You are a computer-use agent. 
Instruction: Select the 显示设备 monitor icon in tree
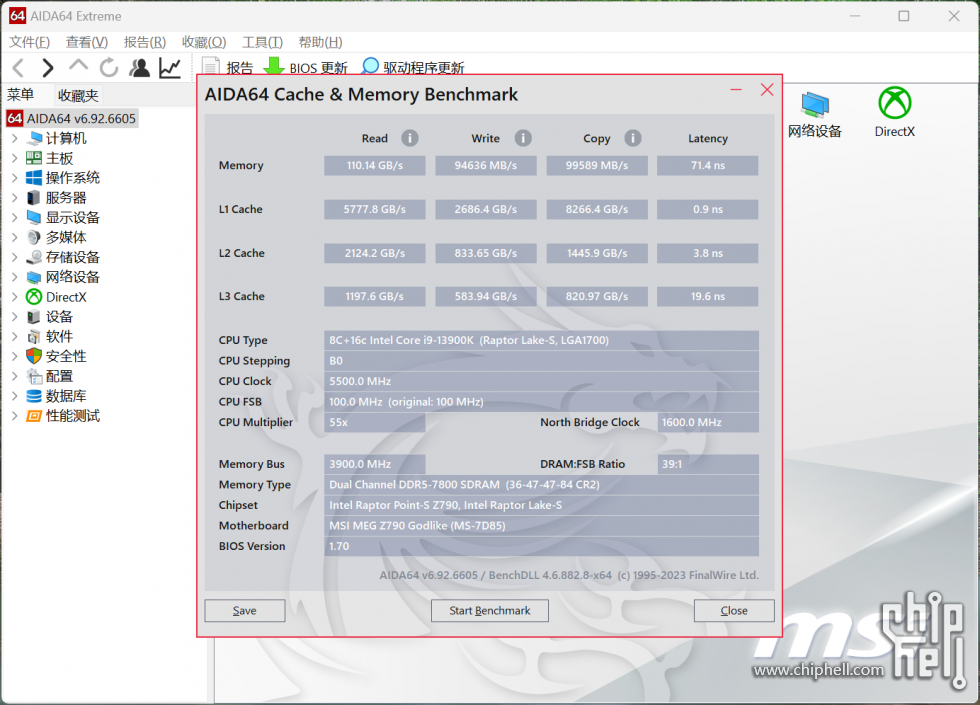[34, 218]
